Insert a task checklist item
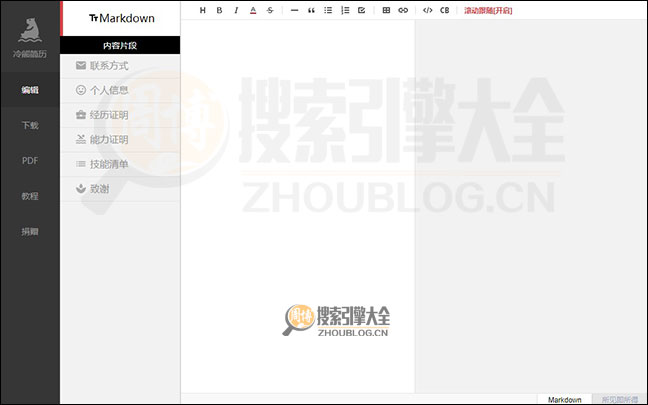This screenshot has width=648, height=405. point(362,10)
